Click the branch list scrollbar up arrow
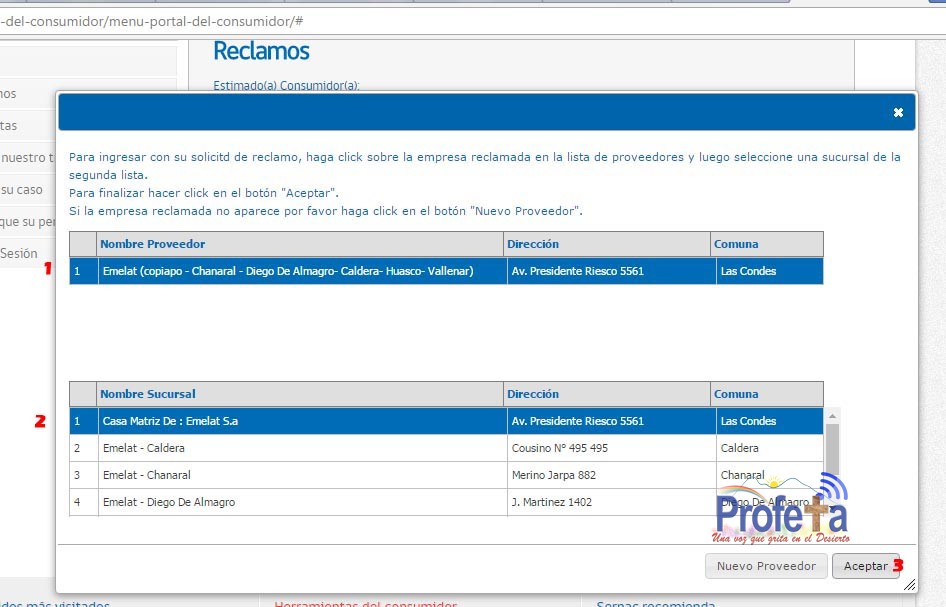 click(x=833, y=416)
